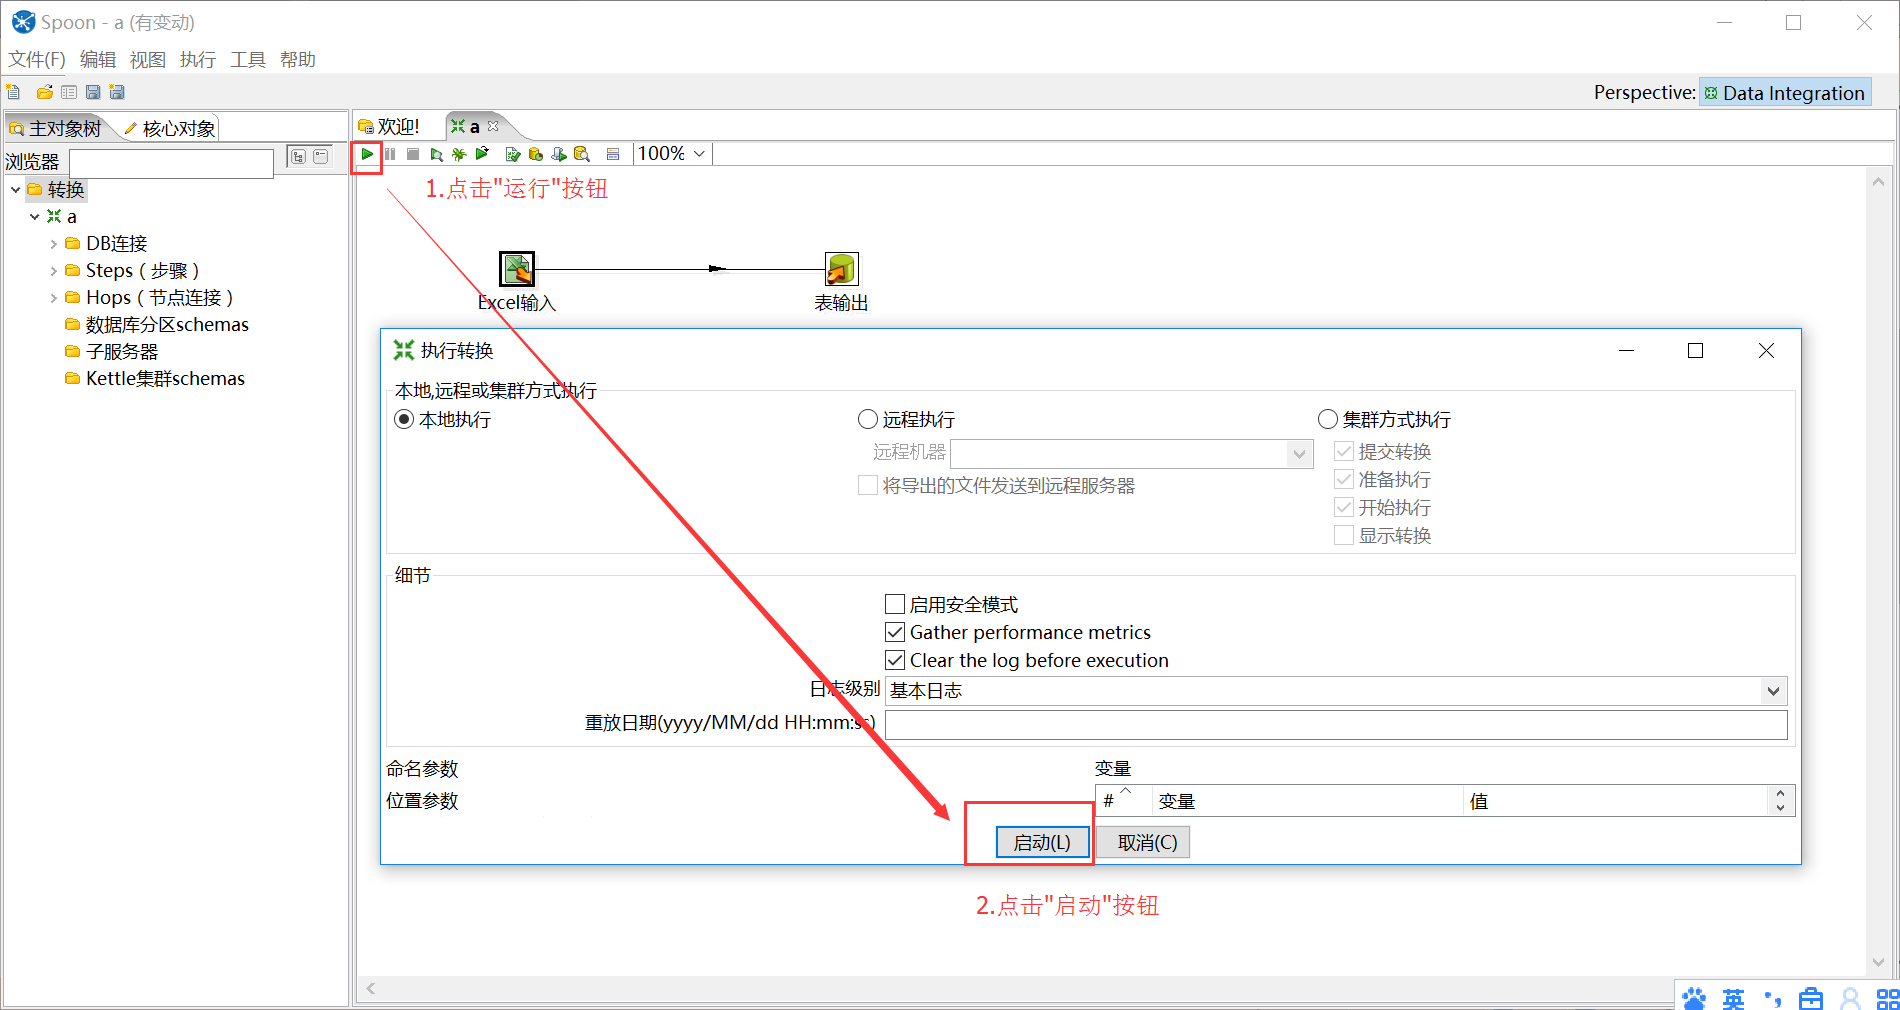The image size is (1900, 1010).
Task: Click the Preview transformation icon
Action: tap(437, 154)
